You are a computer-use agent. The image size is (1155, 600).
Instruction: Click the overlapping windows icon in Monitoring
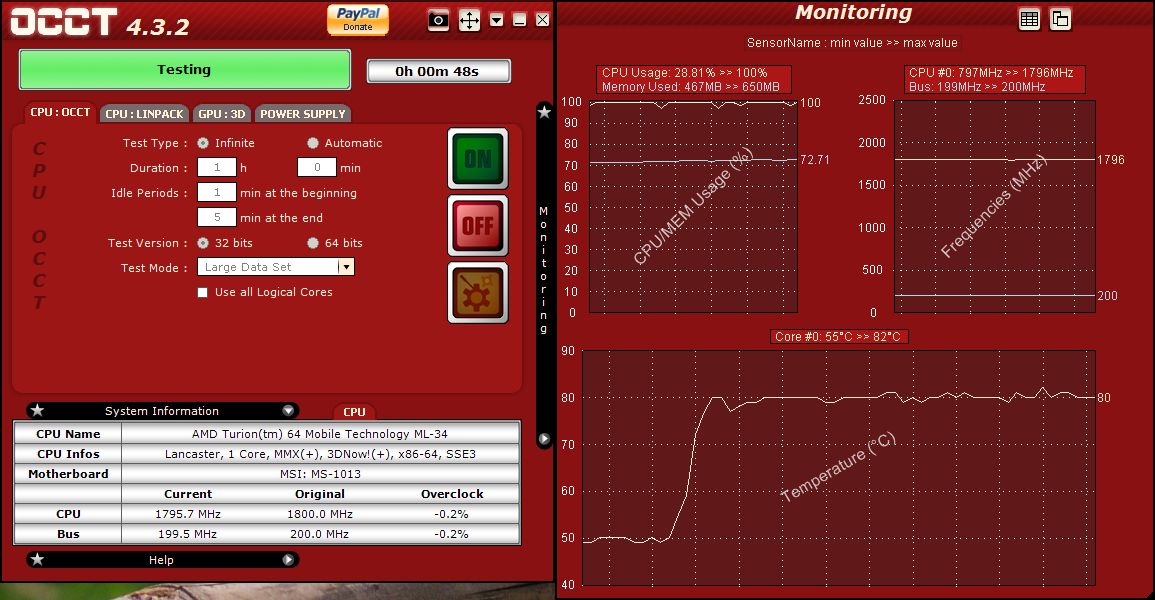coord(1060,18)
